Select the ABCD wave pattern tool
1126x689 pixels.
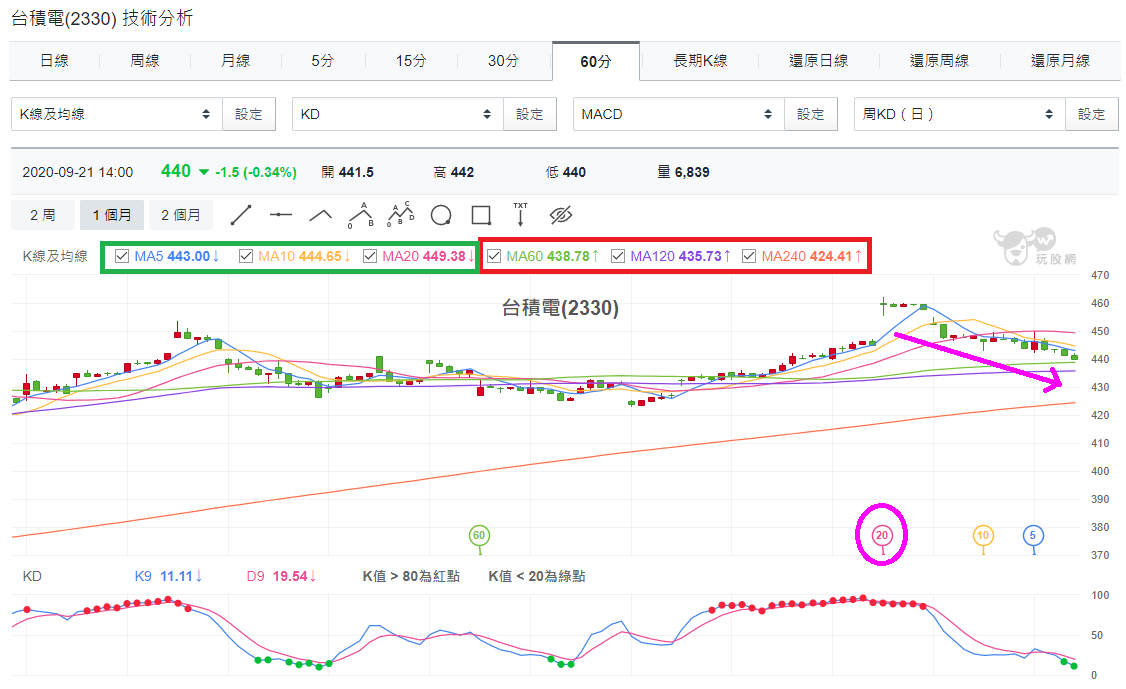point(401,214)
